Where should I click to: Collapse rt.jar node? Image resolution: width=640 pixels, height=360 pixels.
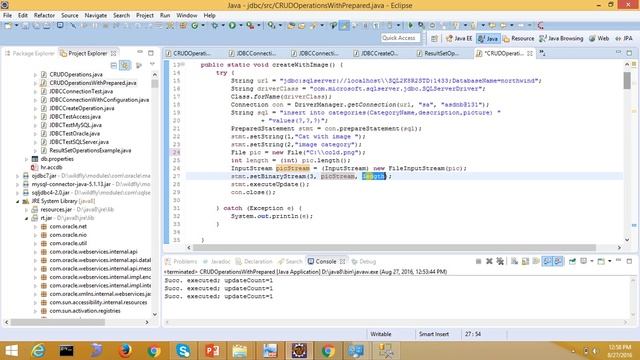26,218
